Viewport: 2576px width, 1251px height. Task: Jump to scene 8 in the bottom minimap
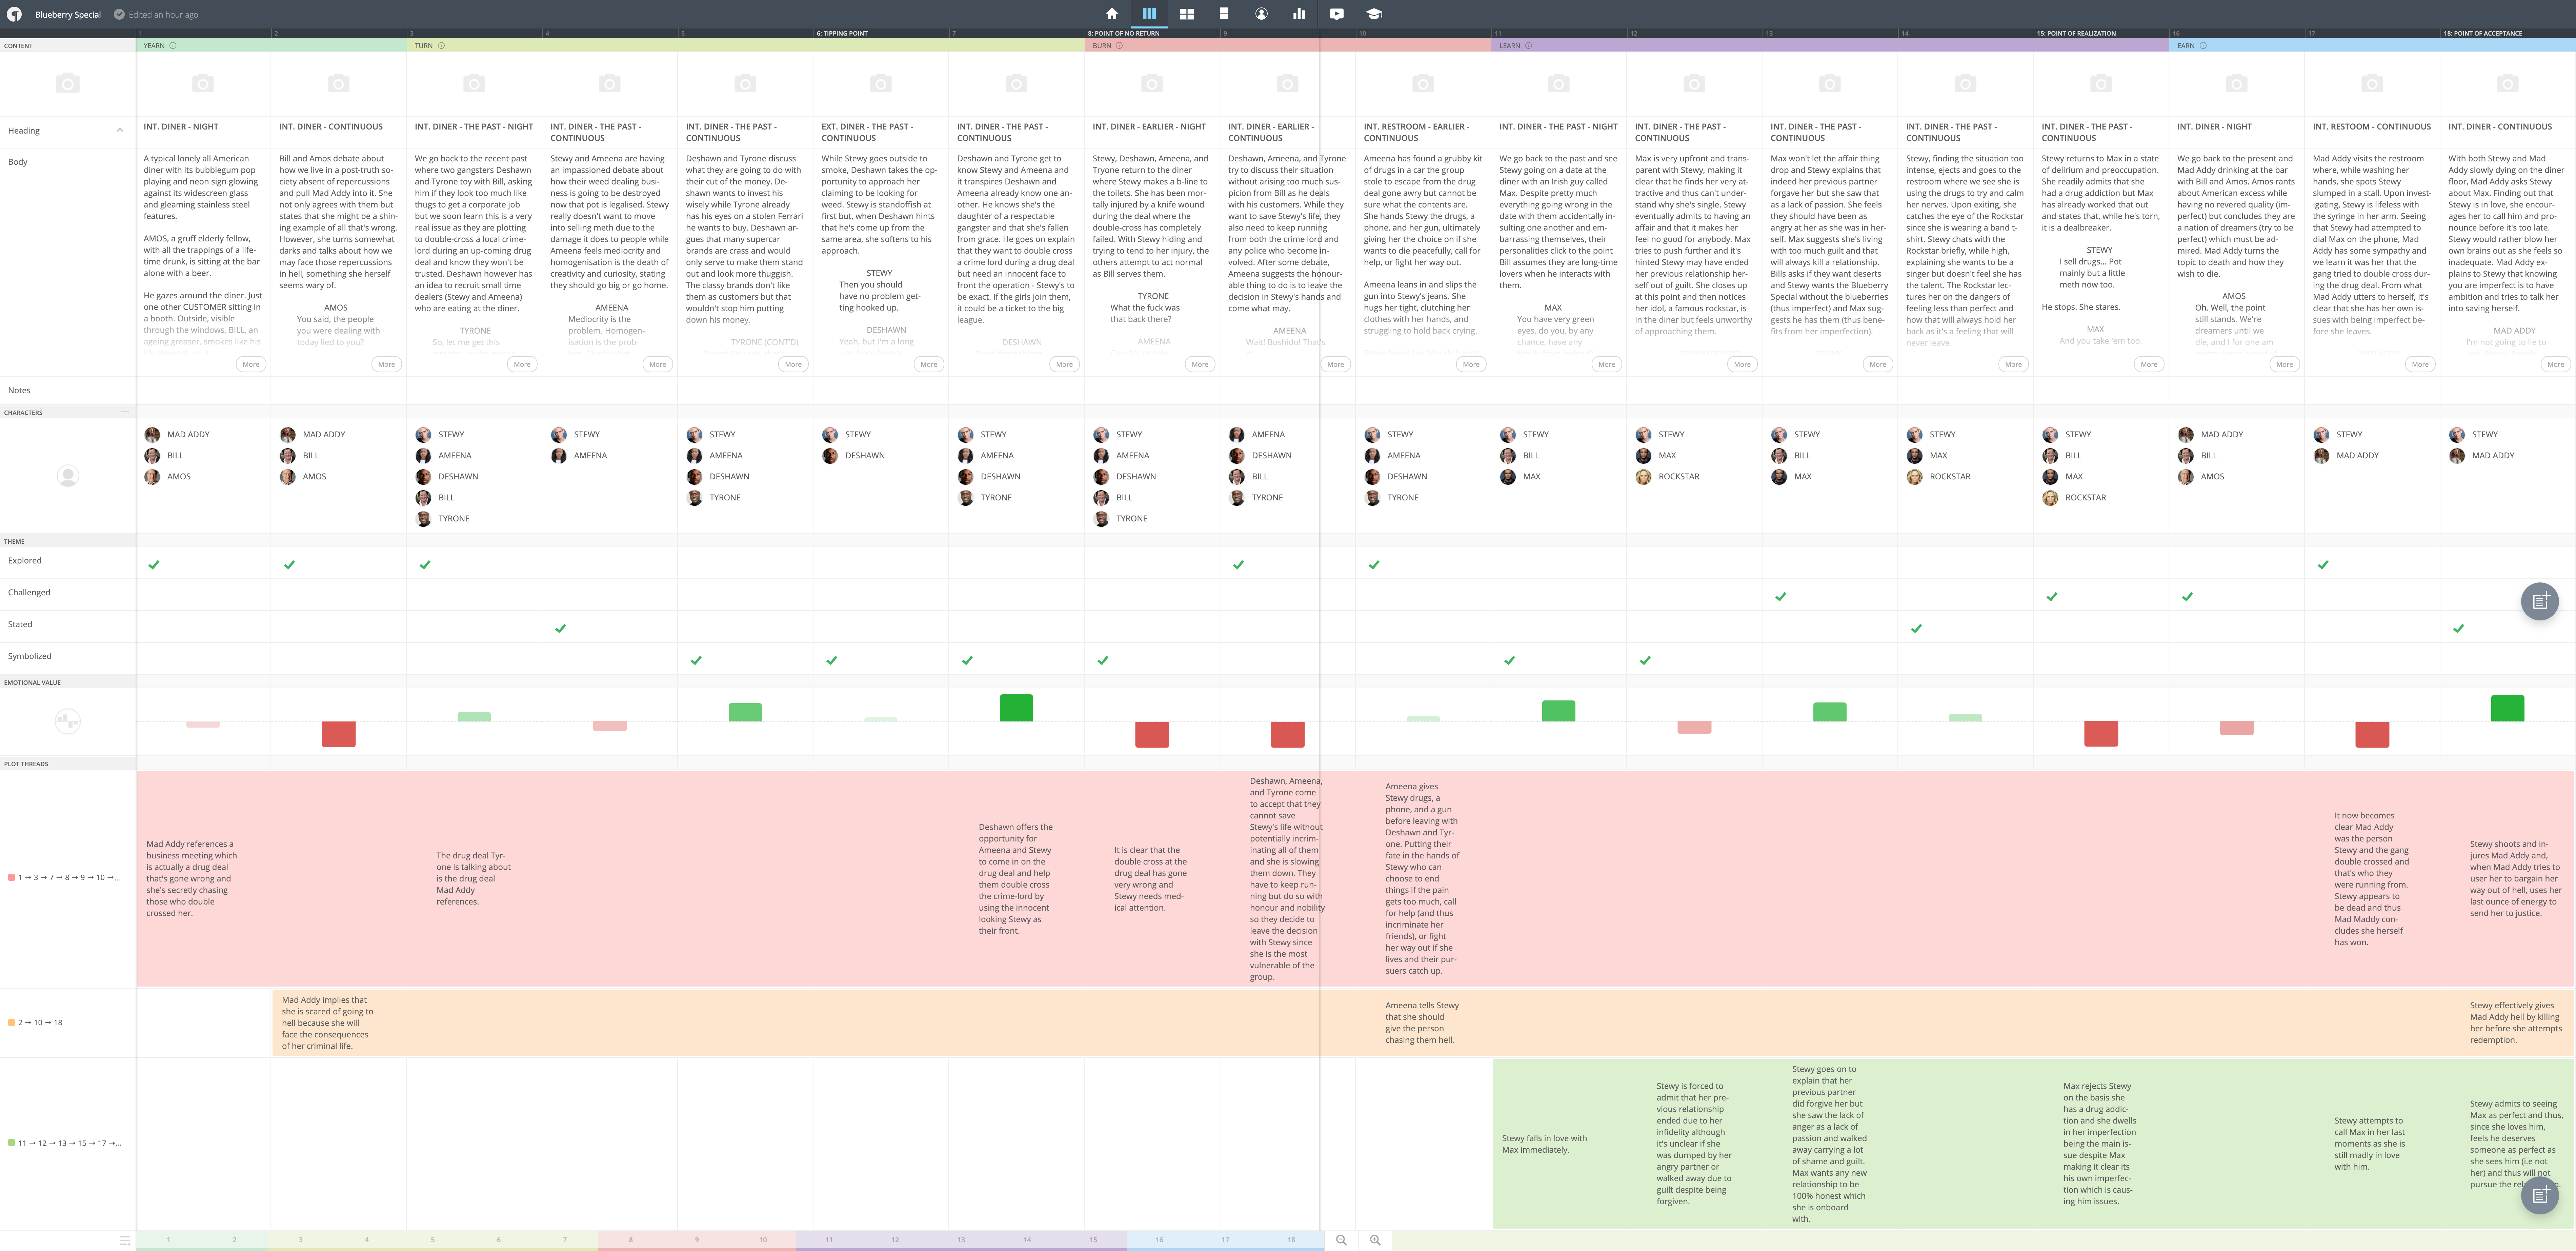[x=631, y=1240]
